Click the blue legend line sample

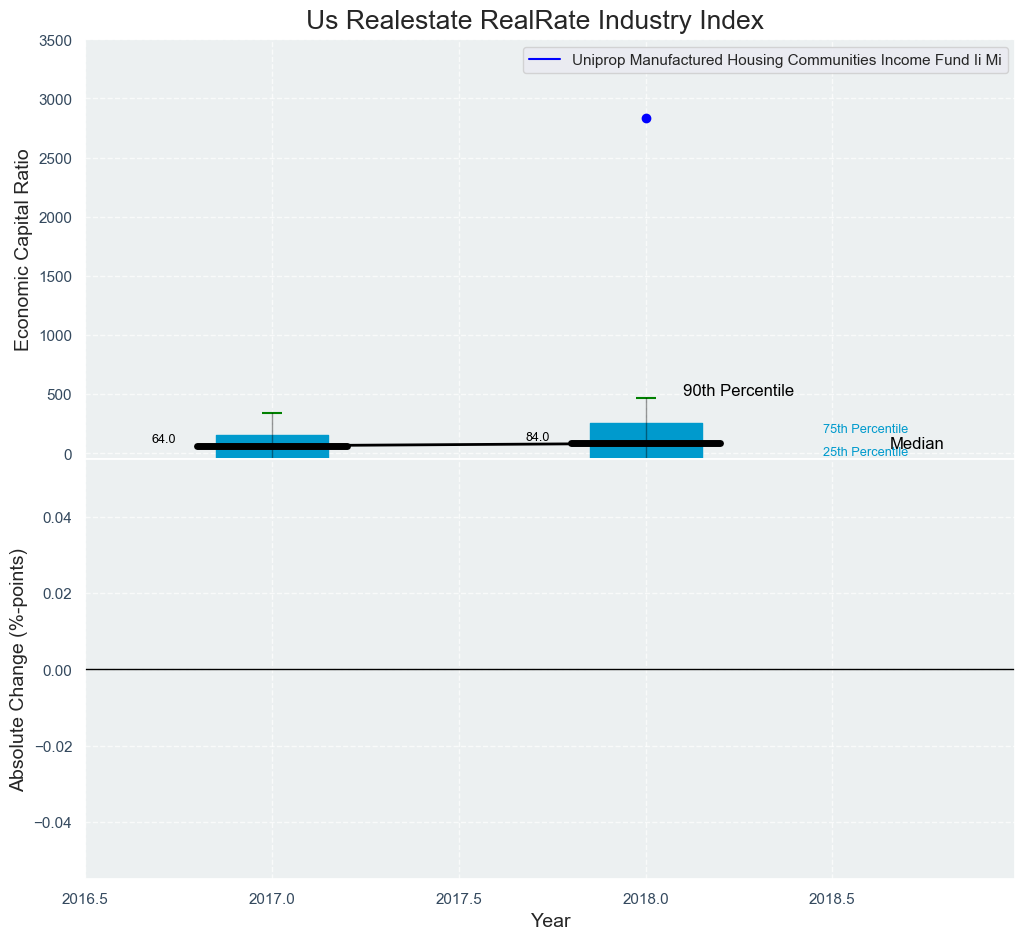point(545,60)
